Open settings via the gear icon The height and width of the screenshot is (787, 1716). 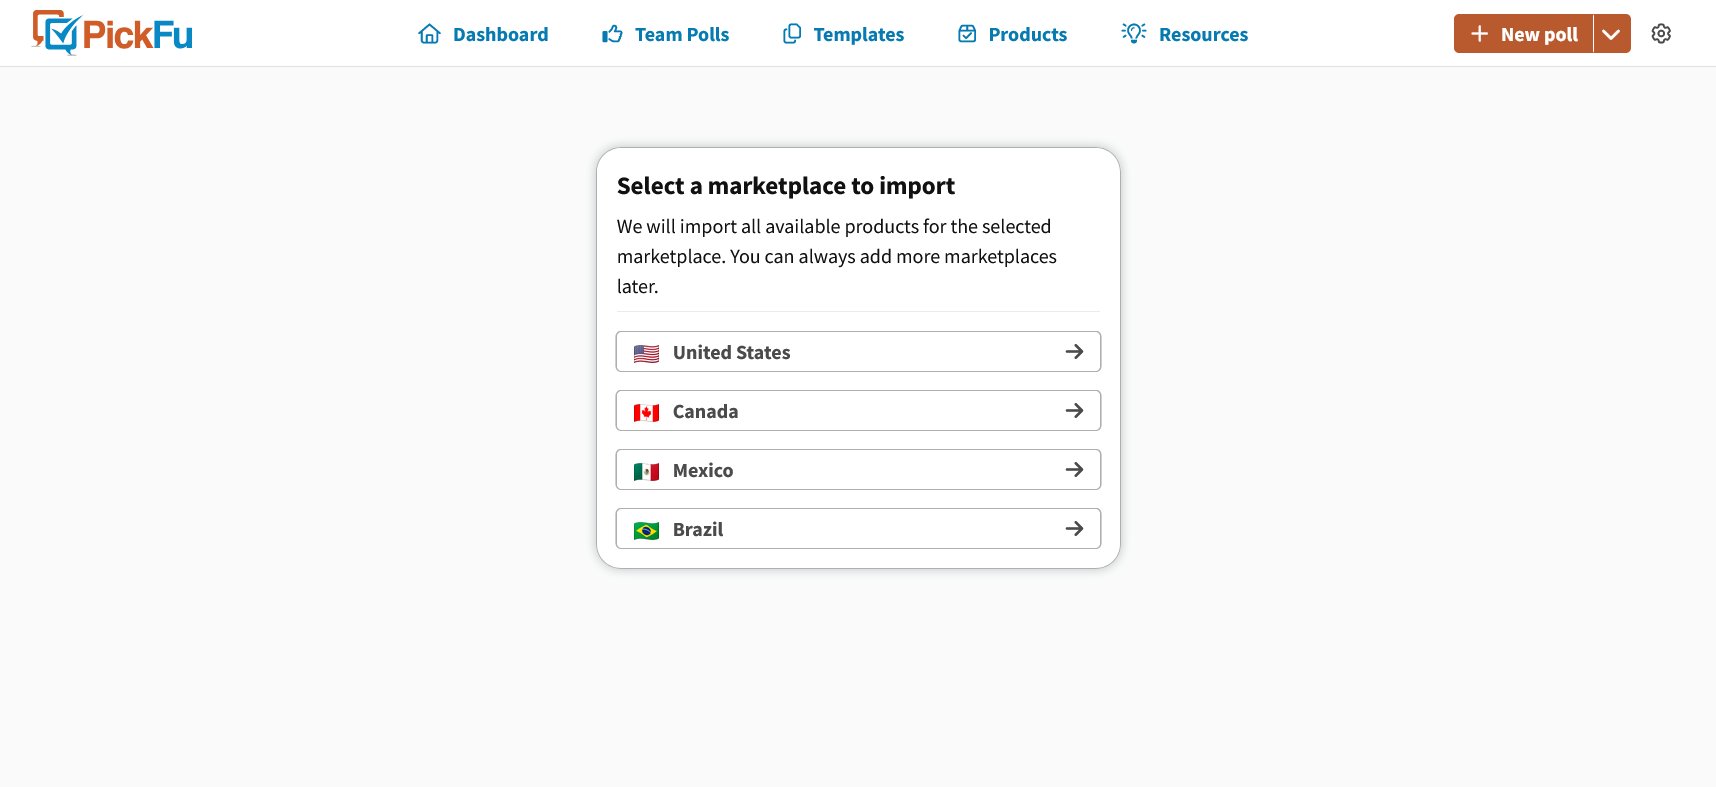[x=1661, y=34]
